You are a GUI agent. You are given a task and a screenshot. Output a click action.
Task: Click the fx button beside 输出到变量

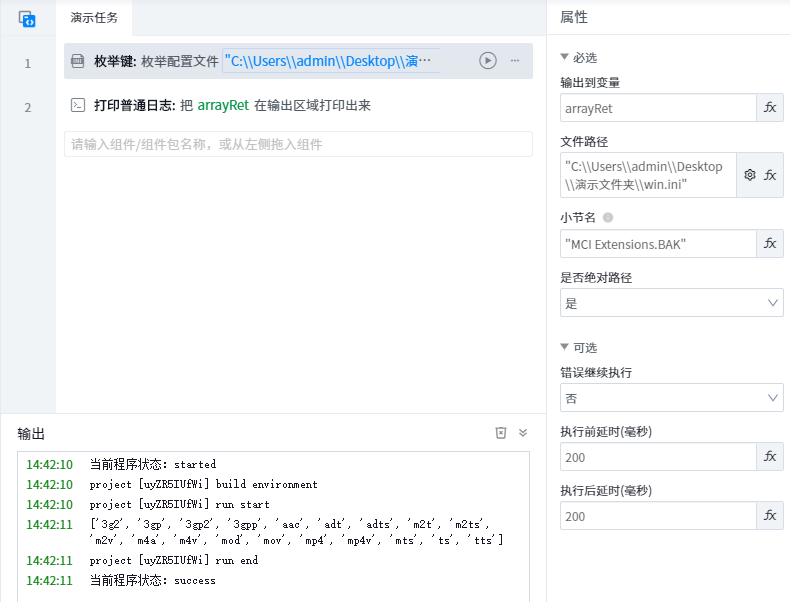tap(770, 108)
